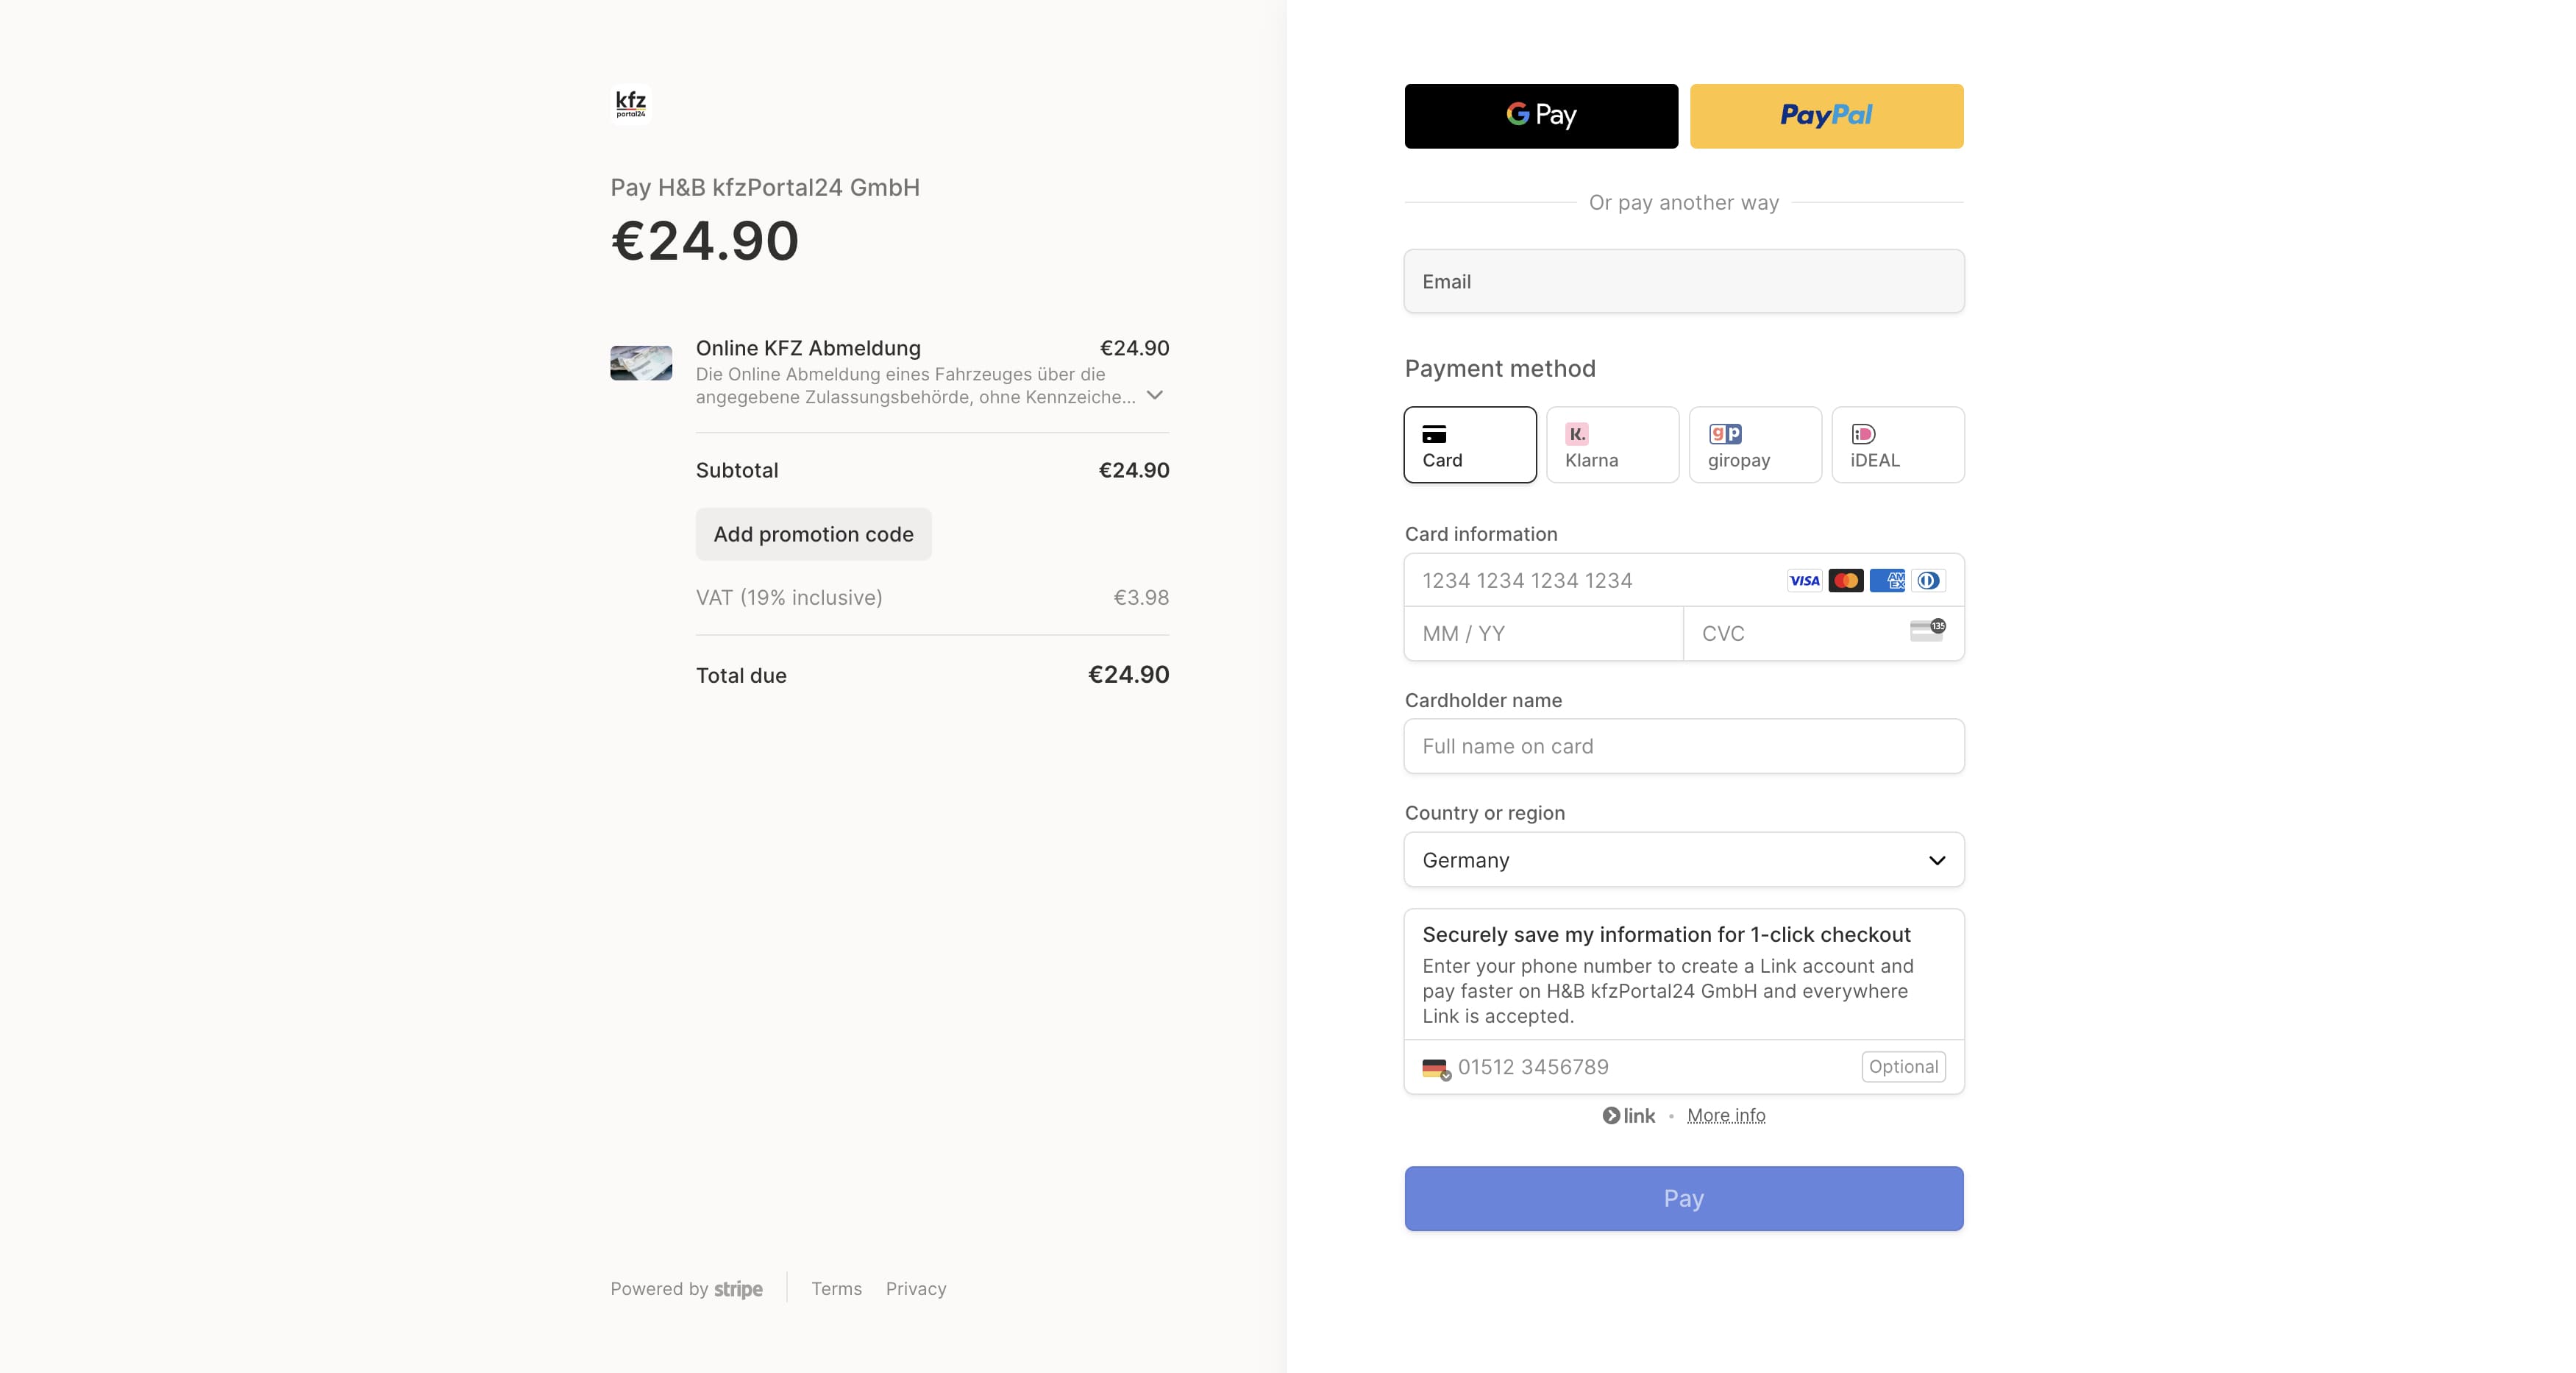The image size is (2576, 1373).
Task: Choose giropay as payment method
Action: pos(1755,445)
